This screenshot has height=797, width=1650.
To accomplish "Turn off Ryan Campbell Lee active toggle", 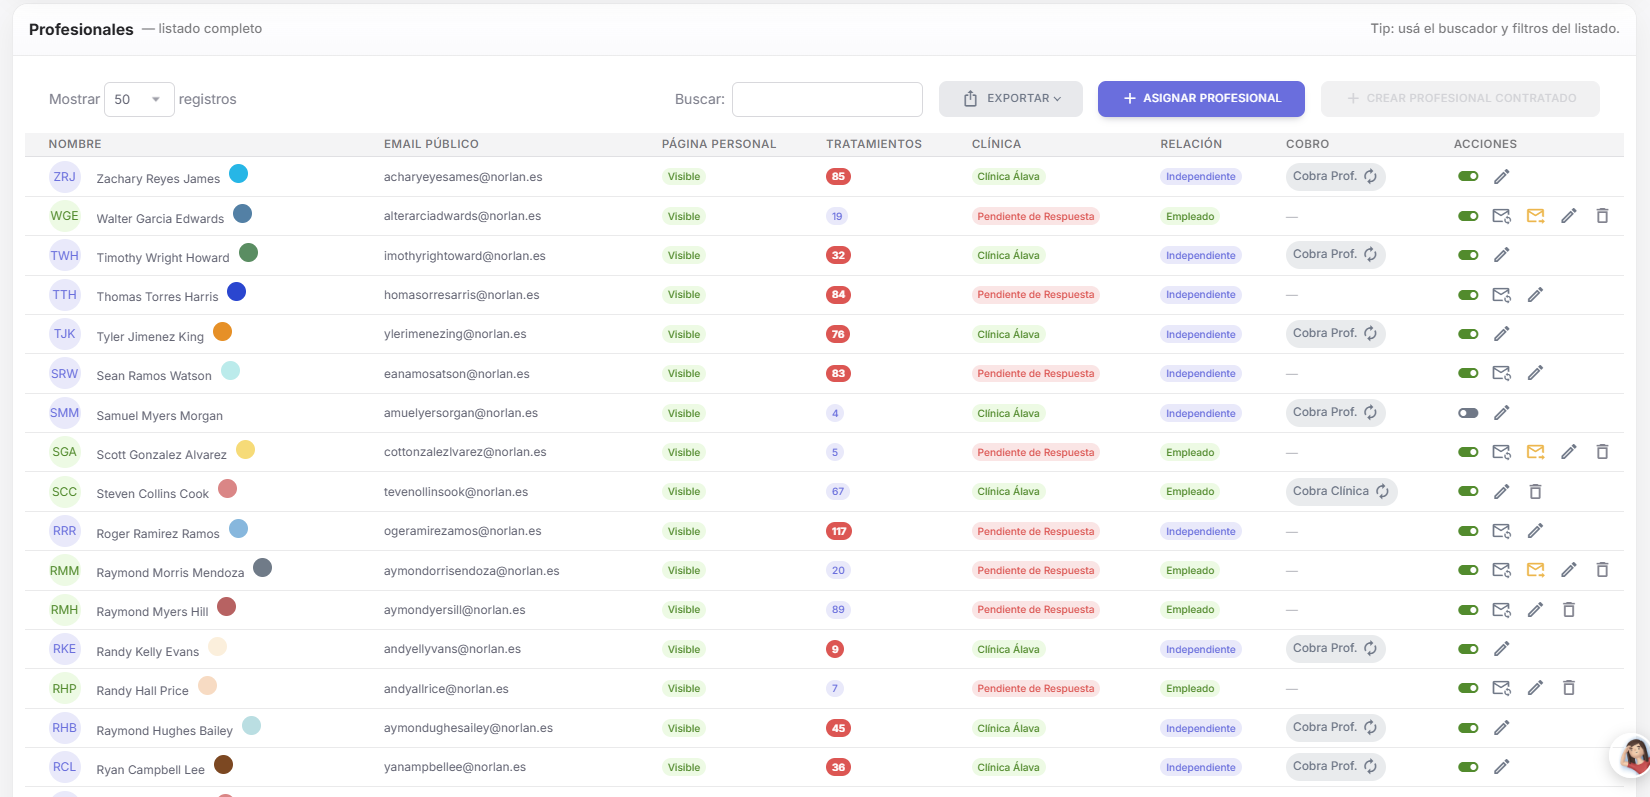I will tap(1468, 767).
